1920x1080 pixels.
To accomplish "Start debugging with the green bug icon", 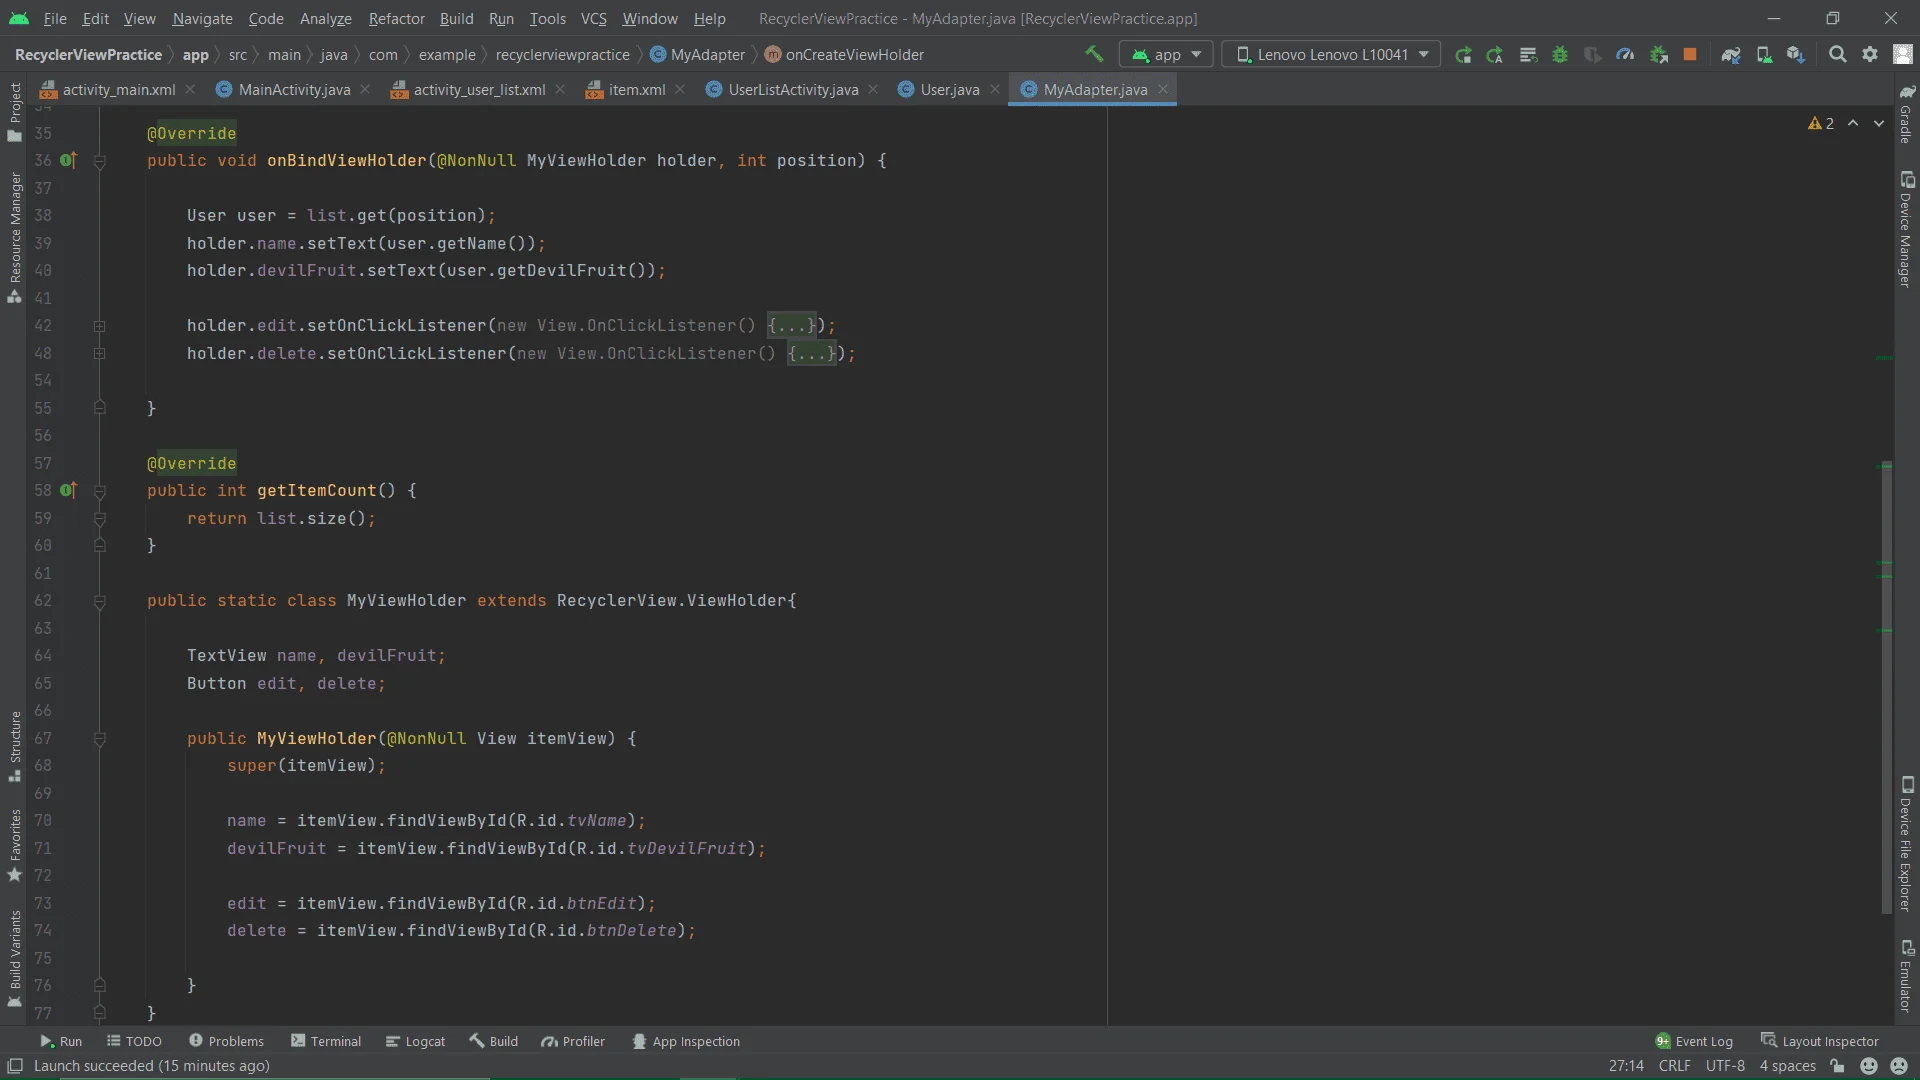I will tap(1560, 54).
